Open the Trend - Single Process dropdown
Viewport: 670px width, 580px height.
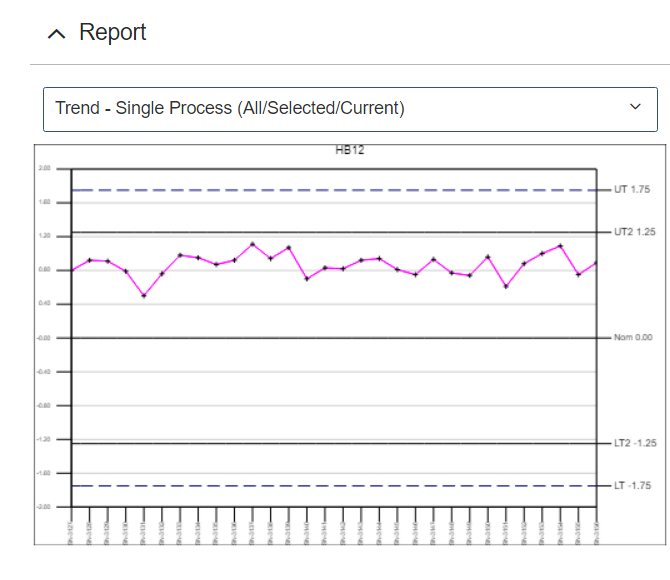[342, 108]
